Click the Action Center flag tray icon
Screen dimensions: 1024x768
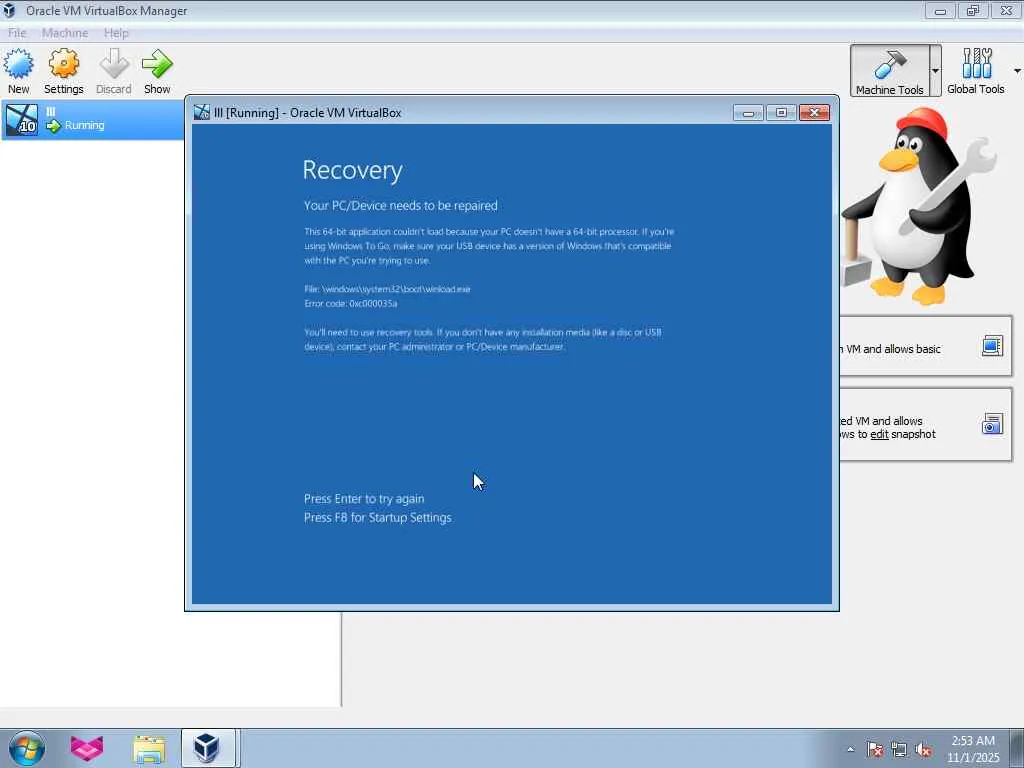tap(875, 749)
